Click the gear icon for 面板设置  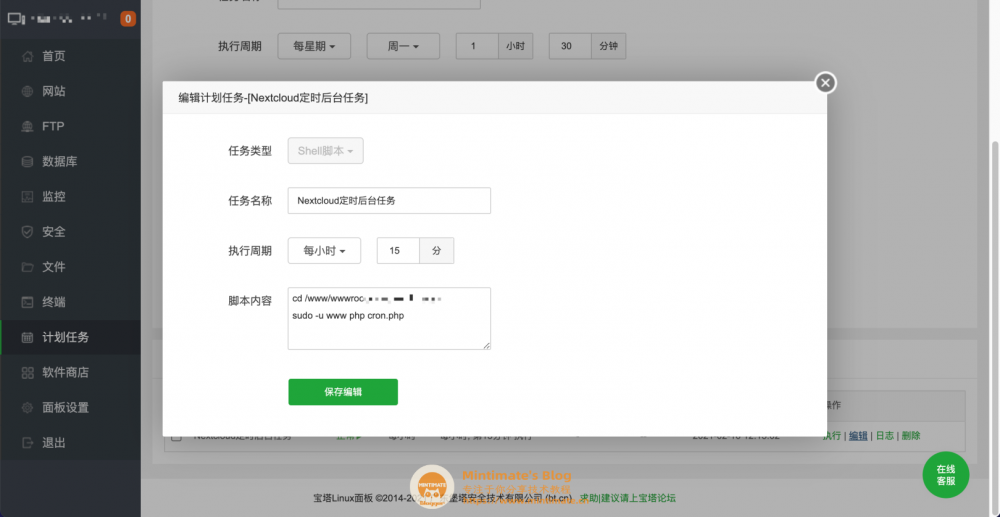27,407
